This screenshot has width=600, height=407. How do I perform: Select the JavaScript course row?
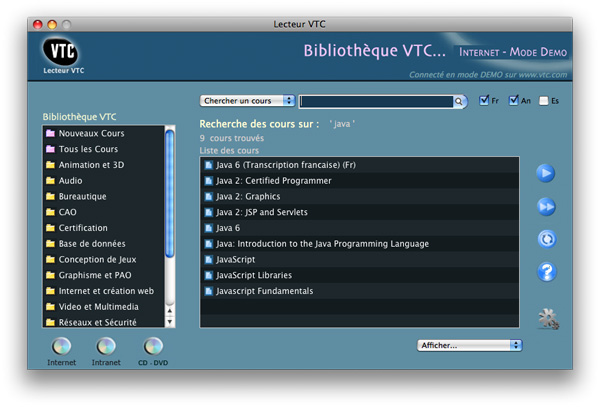click(359, 260)
